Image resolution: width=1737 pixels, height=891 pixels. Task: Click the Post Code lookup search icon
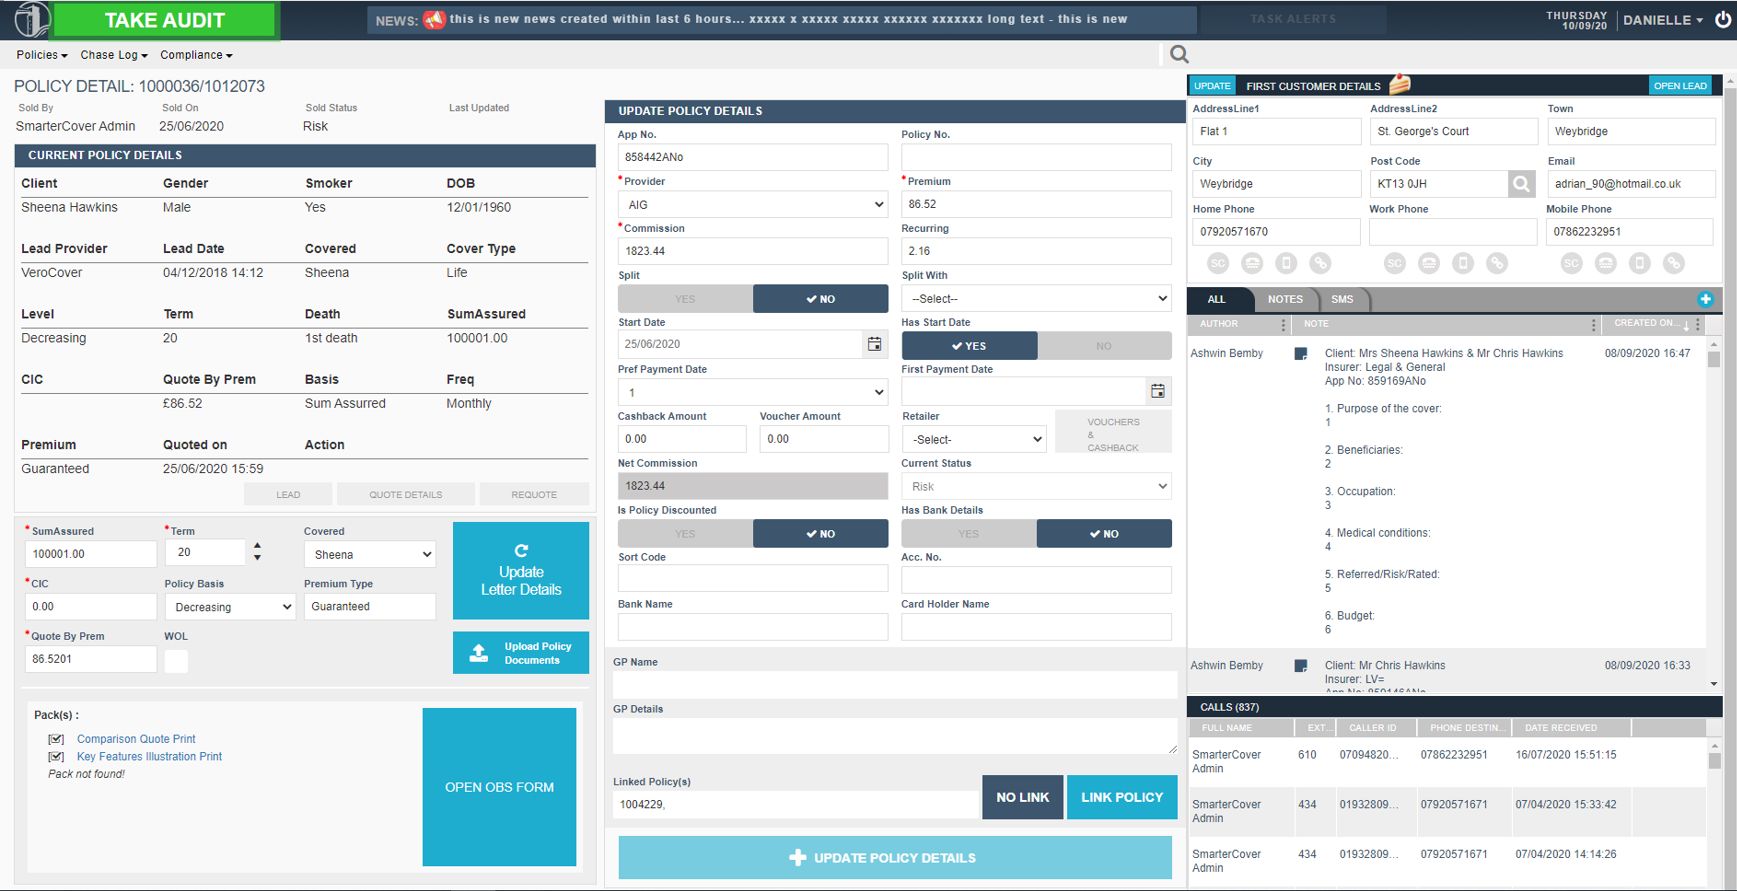pos(1521,184)
